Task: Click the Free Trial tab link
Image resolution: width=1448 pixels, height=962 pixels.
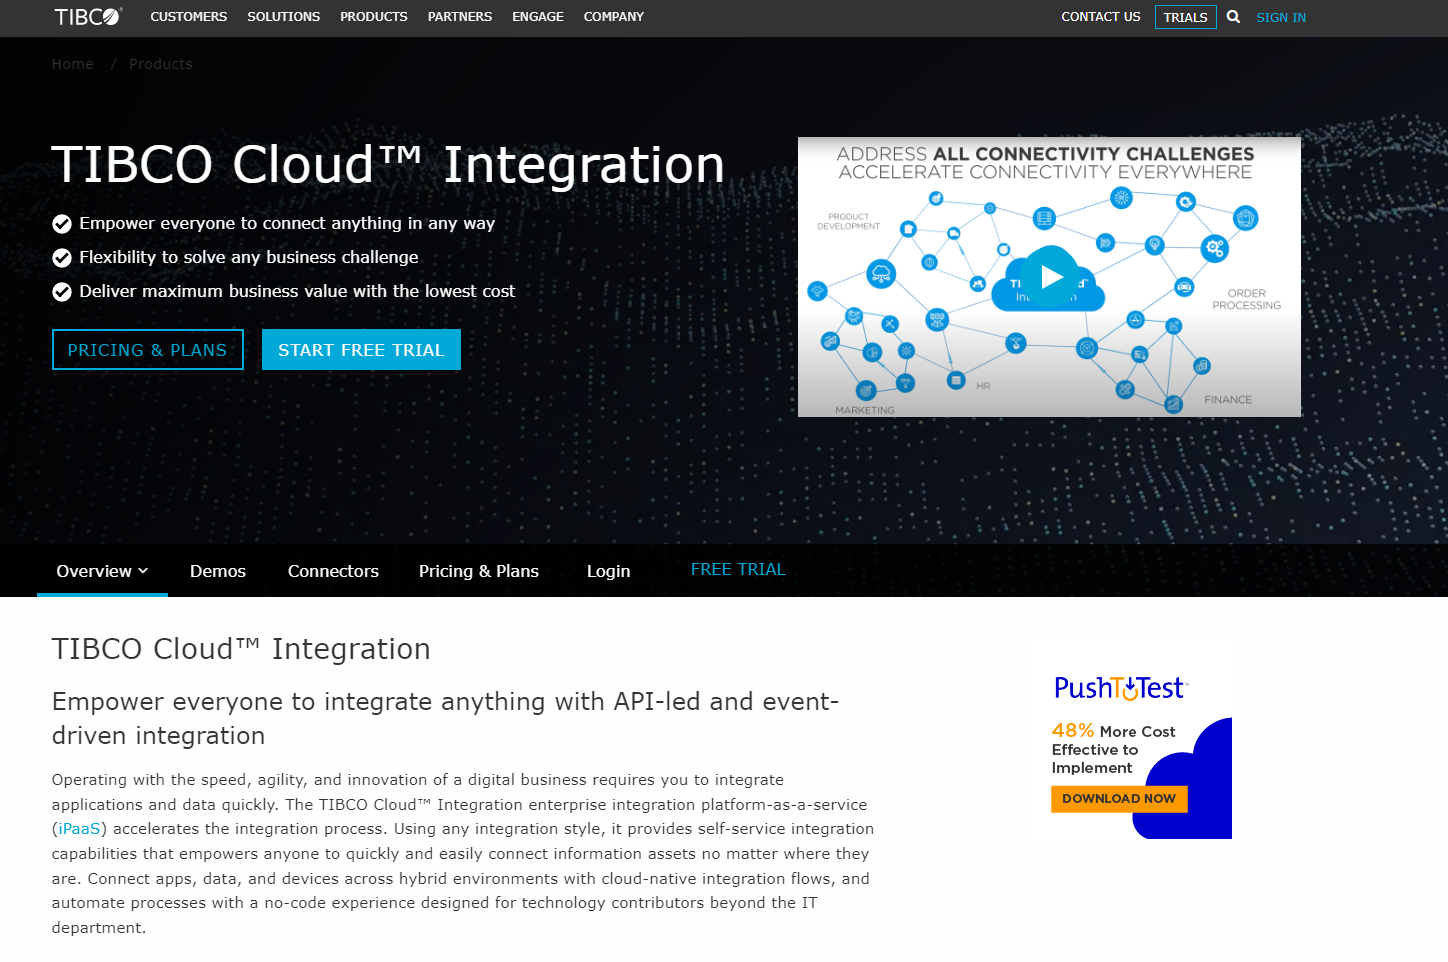Action: point(738,569)
